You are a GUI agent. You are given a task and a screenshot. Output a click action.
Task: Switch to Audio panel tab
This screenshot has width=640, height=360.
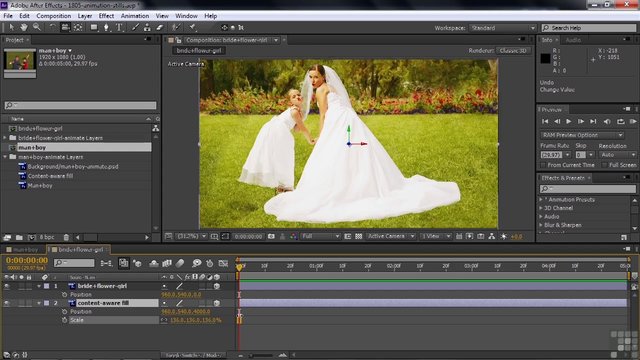[573, 40]
